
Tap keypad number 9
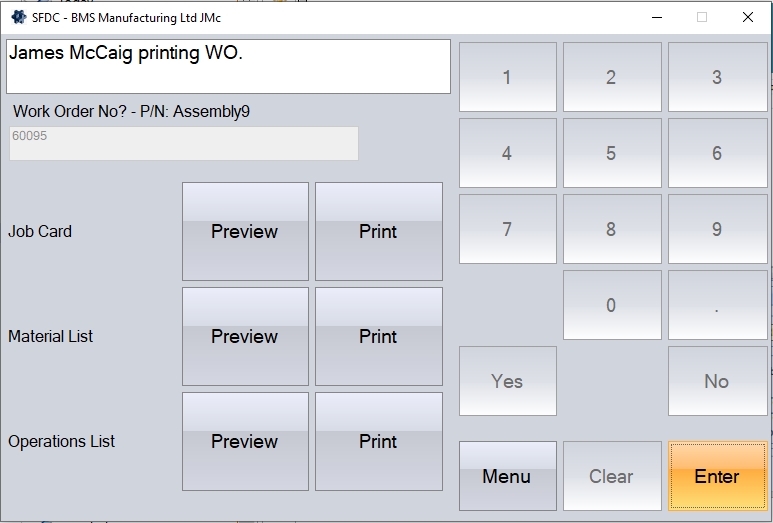coord(717,229)
